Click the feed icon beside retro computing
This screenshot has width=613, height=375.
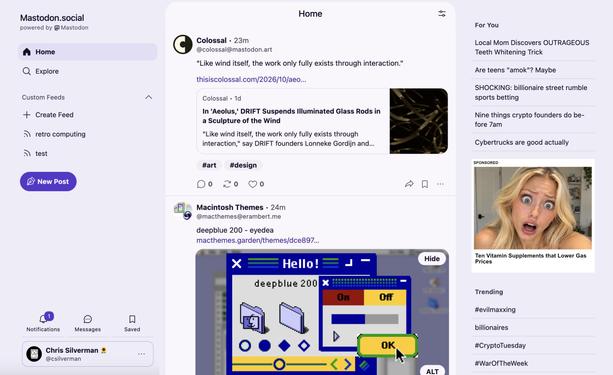(27, 134)
